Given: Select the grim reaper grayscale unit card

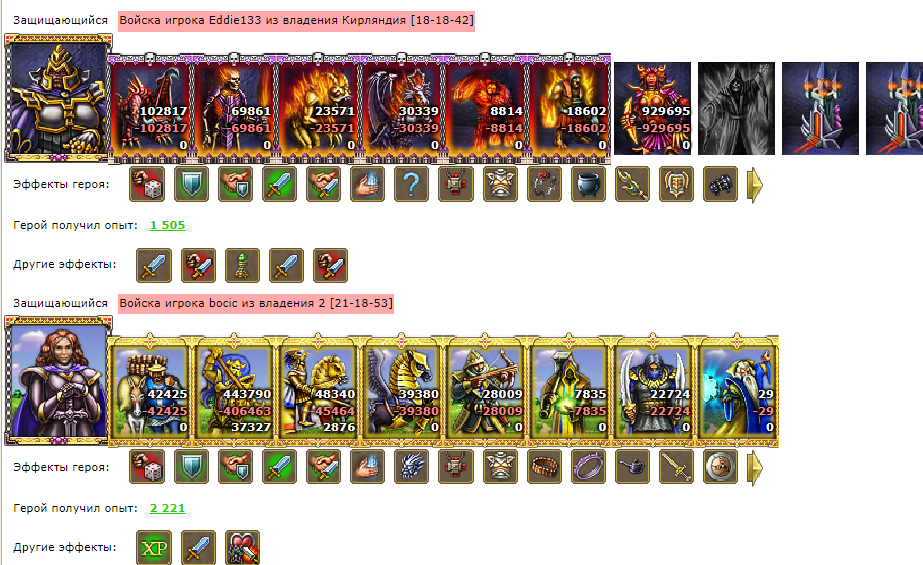Looking at the screenshot, I should [x=736, y=108].
